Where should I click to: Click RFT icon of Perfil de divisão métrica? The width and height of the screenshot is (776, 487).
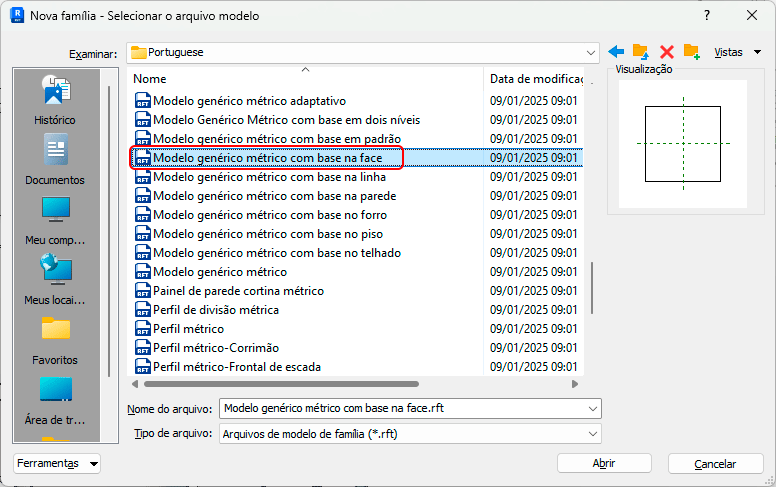[143, 310]
